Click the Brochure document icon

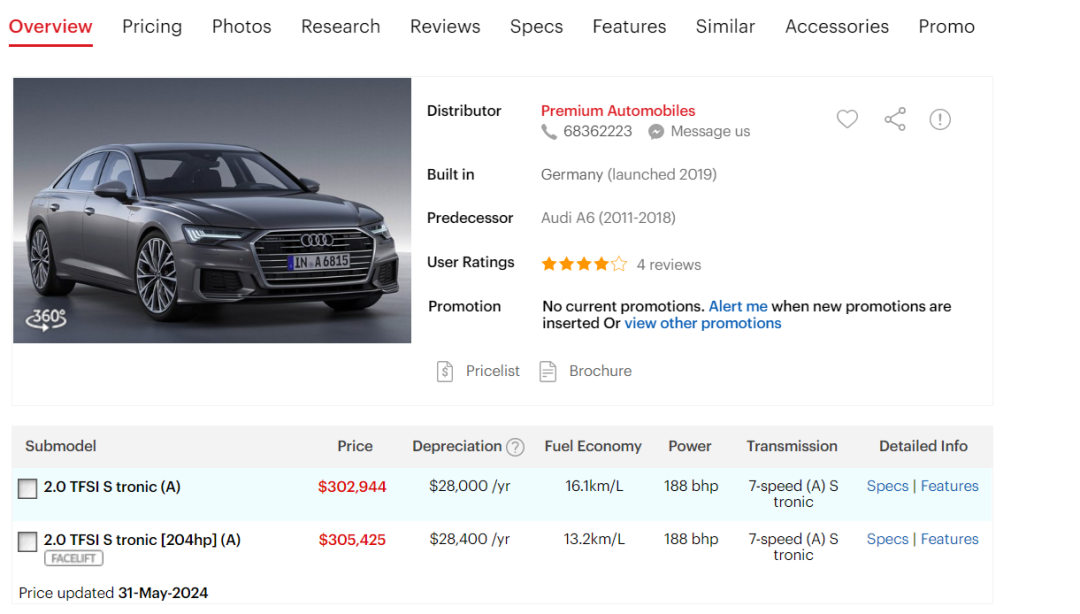click(548, 371)
